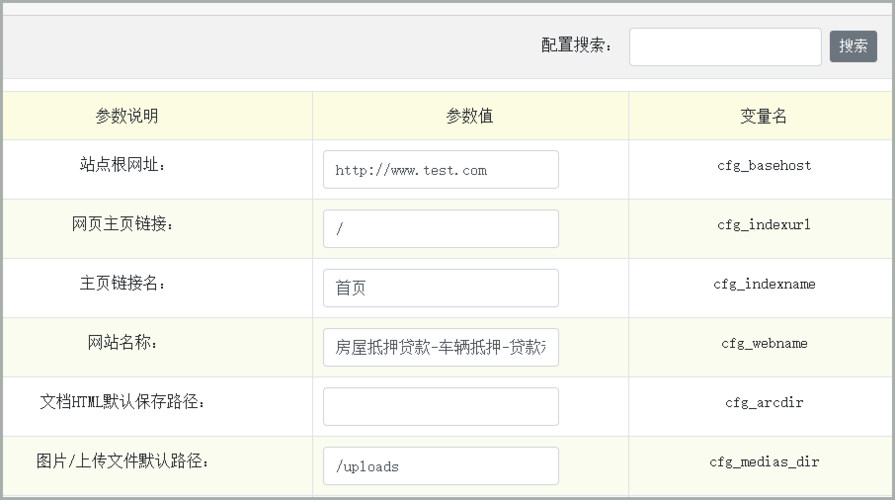The width and height of the screenshot is (895, 500).
Task: Select the 参数说明 column header
Action: [x=127, y=116]
